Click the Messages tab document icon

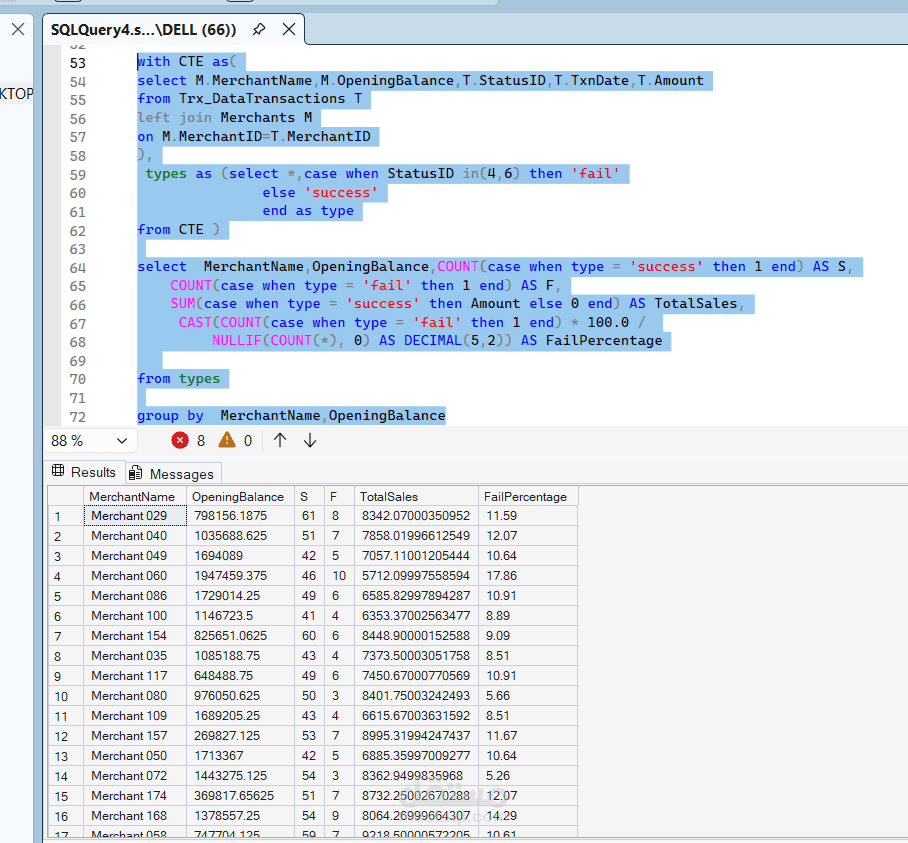[136, 473]
